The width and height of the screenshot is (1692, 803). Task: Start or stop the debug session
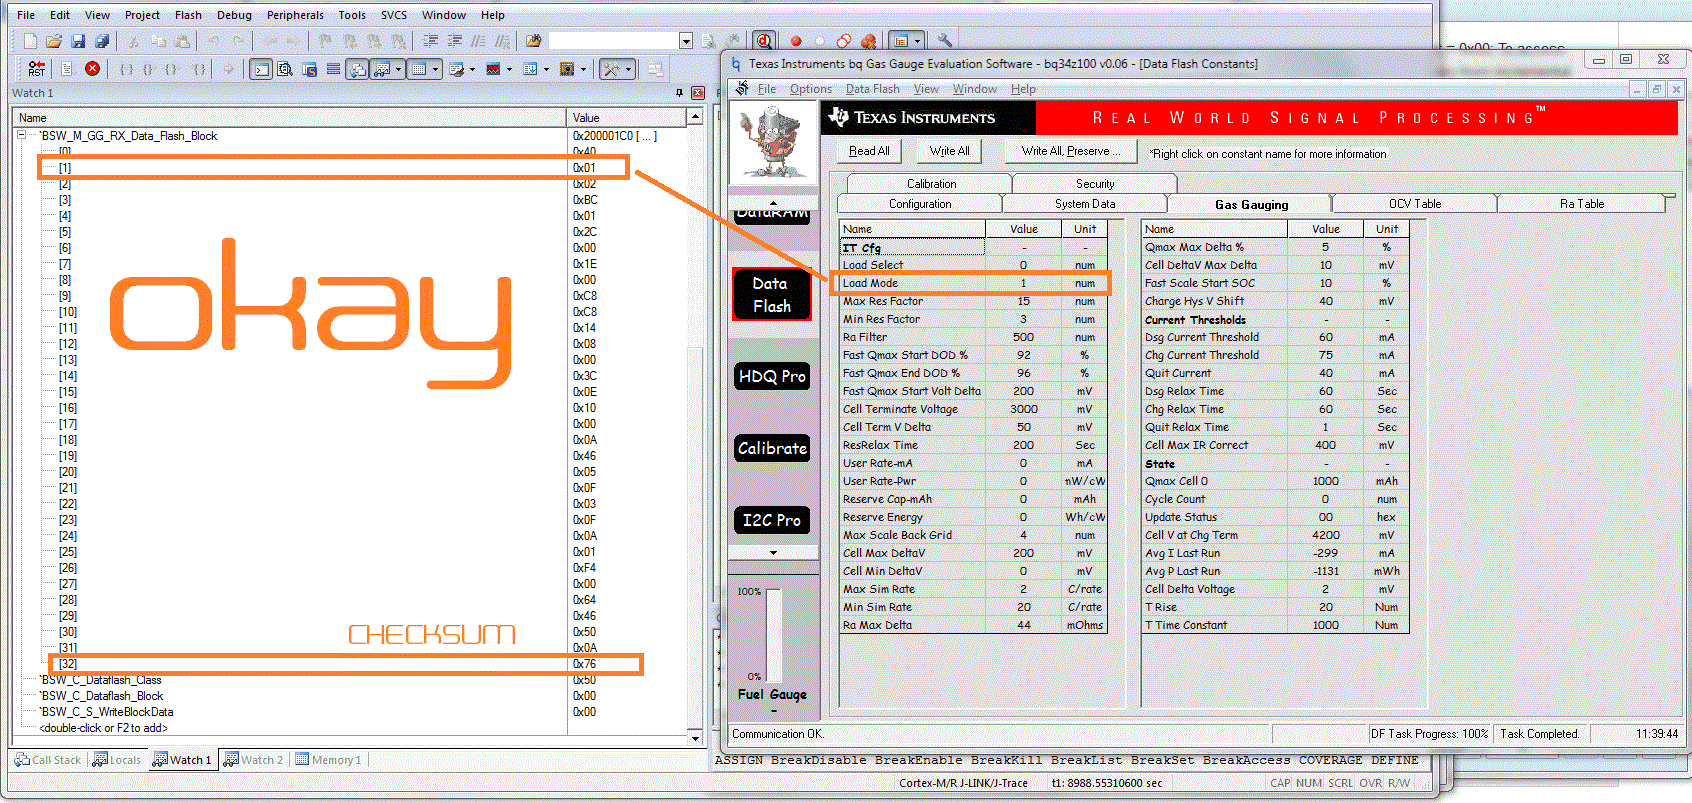click(764, 41)
